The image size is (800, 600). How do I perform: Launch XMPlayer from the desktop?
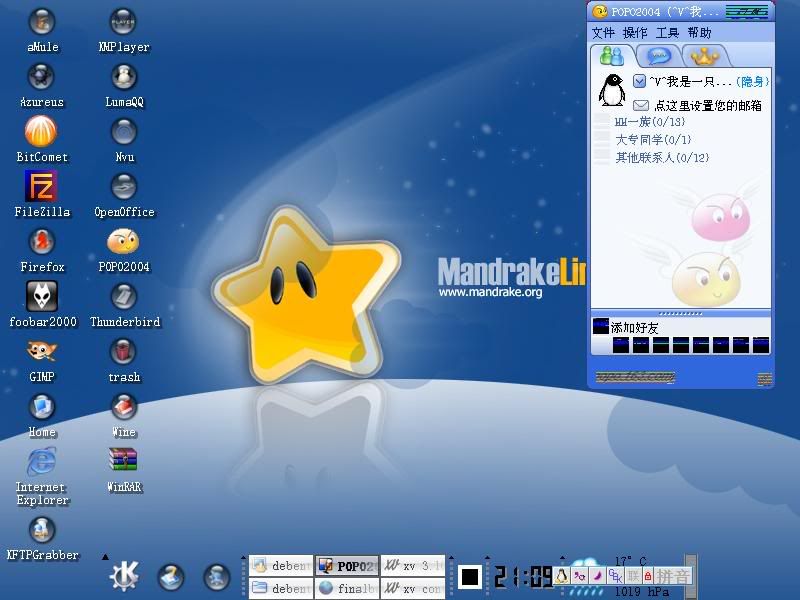pyautogui.click(x=123, y=31)
